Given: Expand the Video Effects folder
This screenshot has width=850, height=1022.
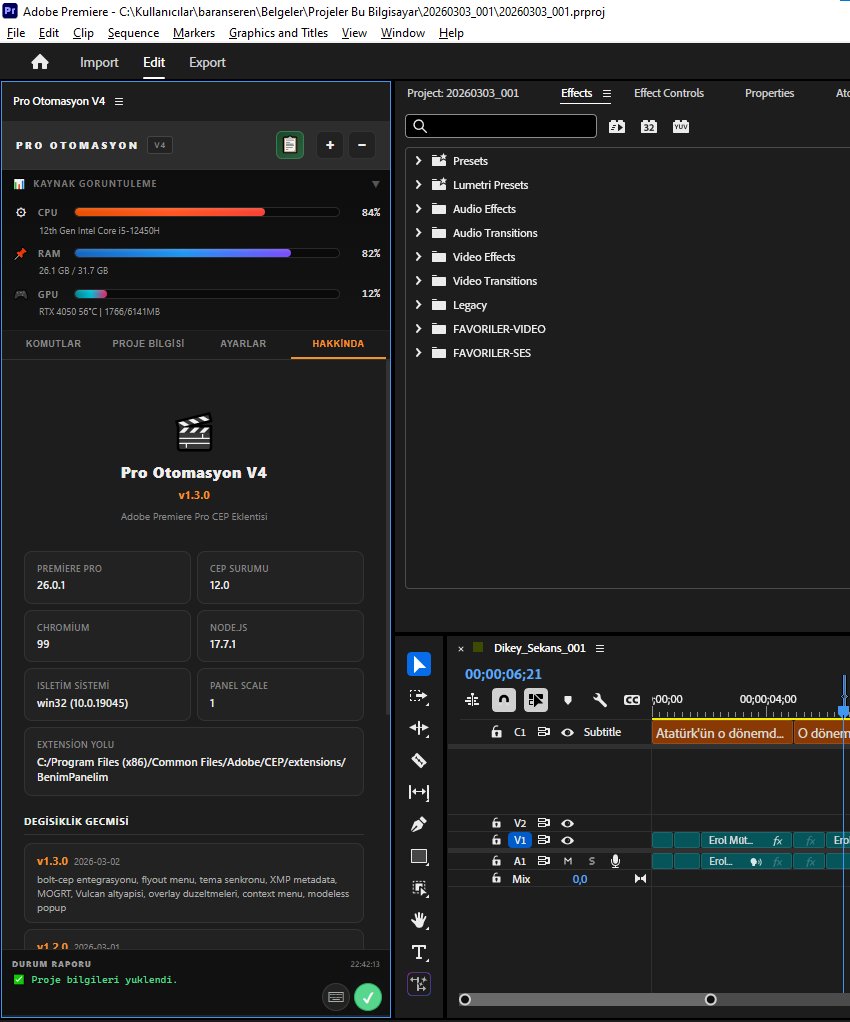Looking at the screenshot, I should tap(418, 257).
